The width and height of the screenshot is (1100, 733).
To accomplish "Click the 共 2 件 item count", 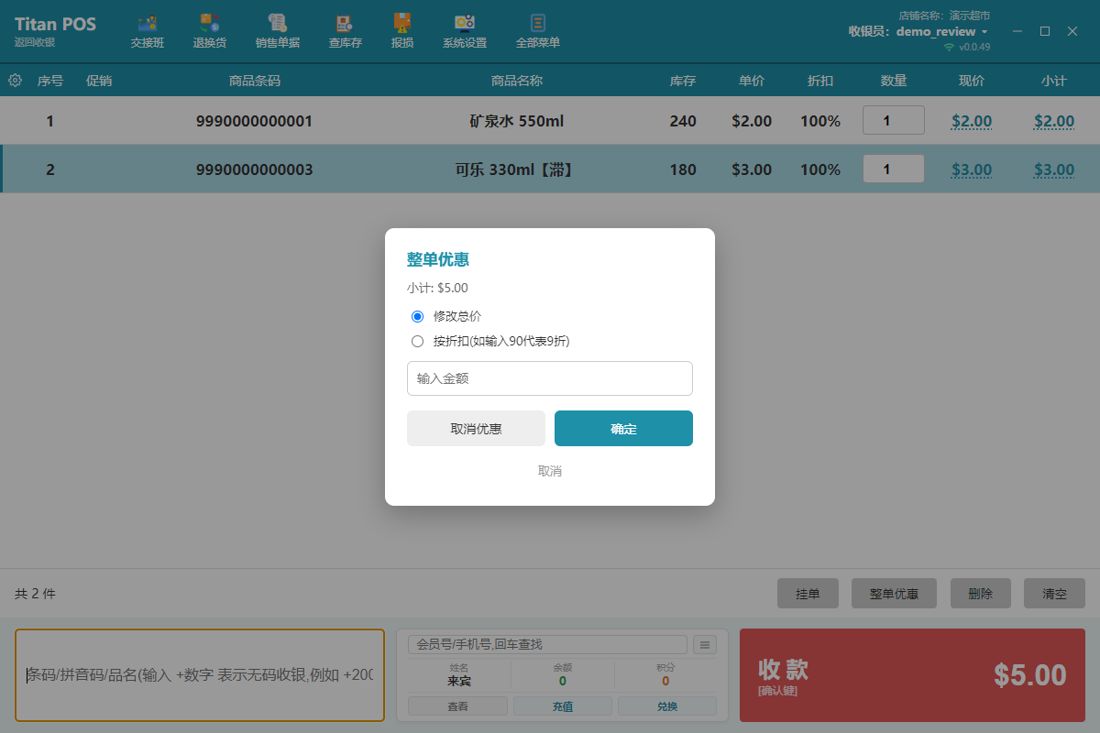I will coord(35,593).
